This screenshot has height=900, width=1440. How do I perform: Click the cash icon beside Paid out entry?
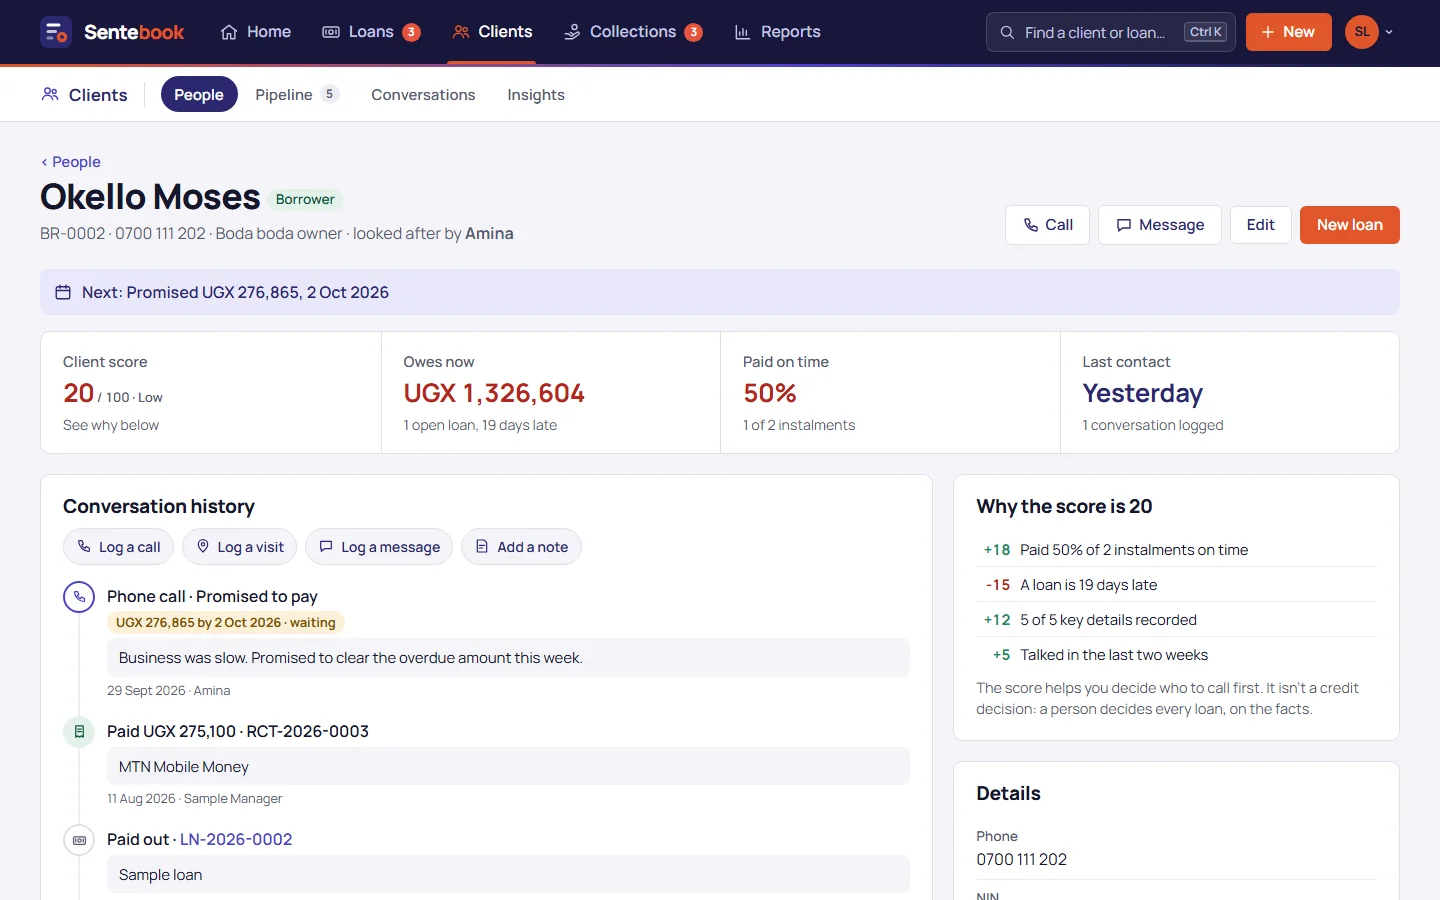pyautogui.click(x=79, y=840)
